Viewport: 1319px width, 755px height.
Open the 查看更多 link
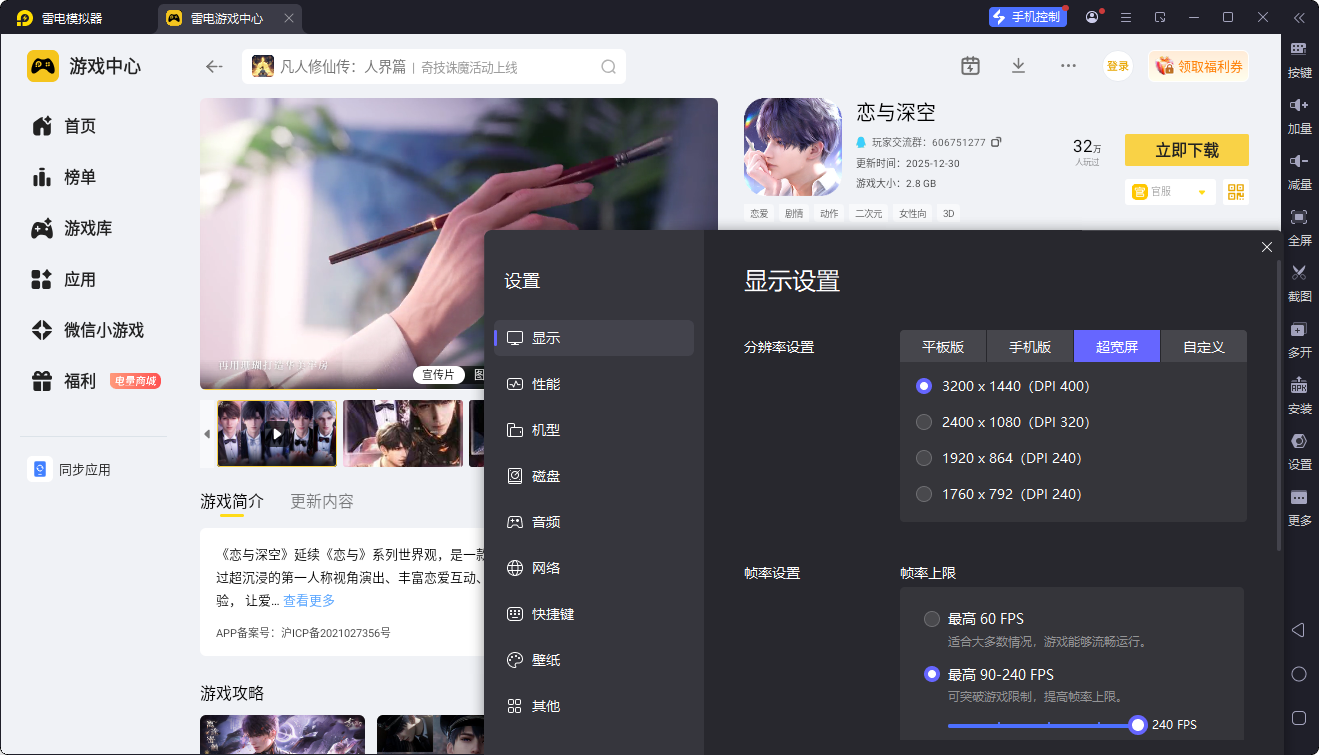point(309,601)
